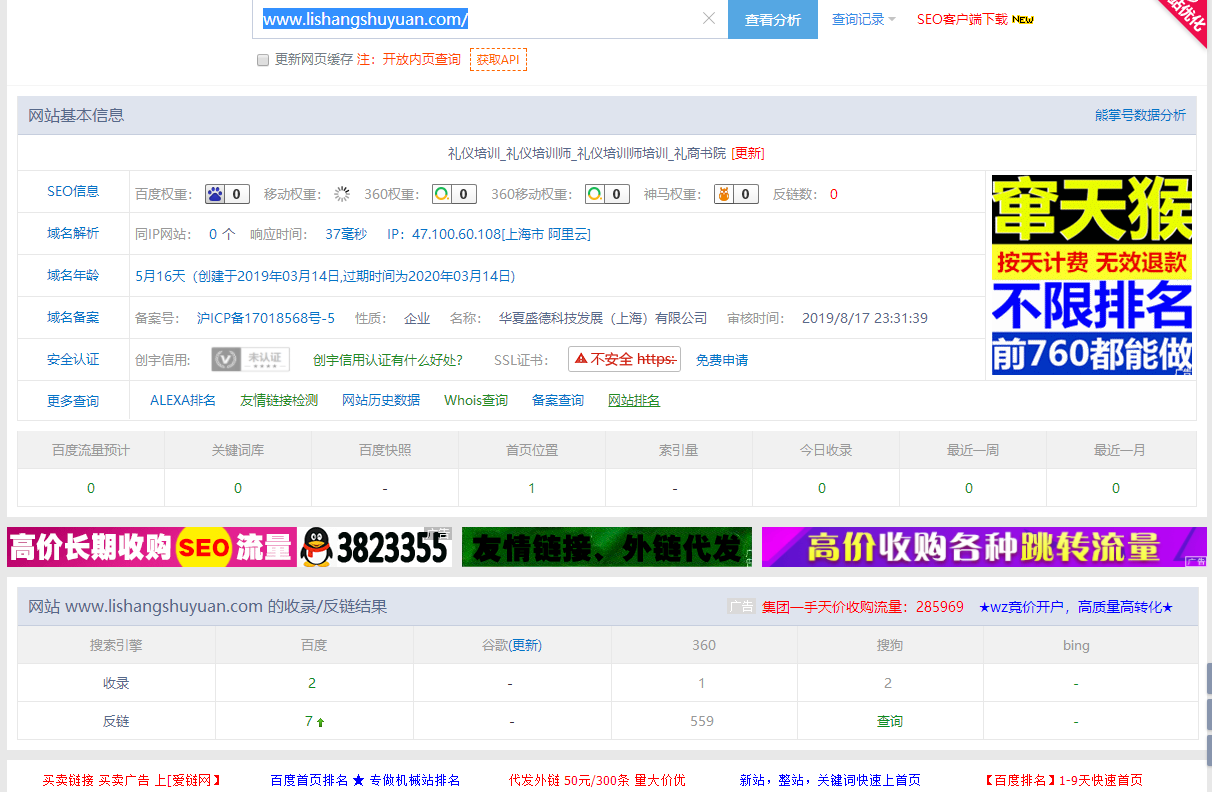The height and width of the screenshot is (792, 1212).
Task: Open 网站排名 link
Action: click(634, 400)
